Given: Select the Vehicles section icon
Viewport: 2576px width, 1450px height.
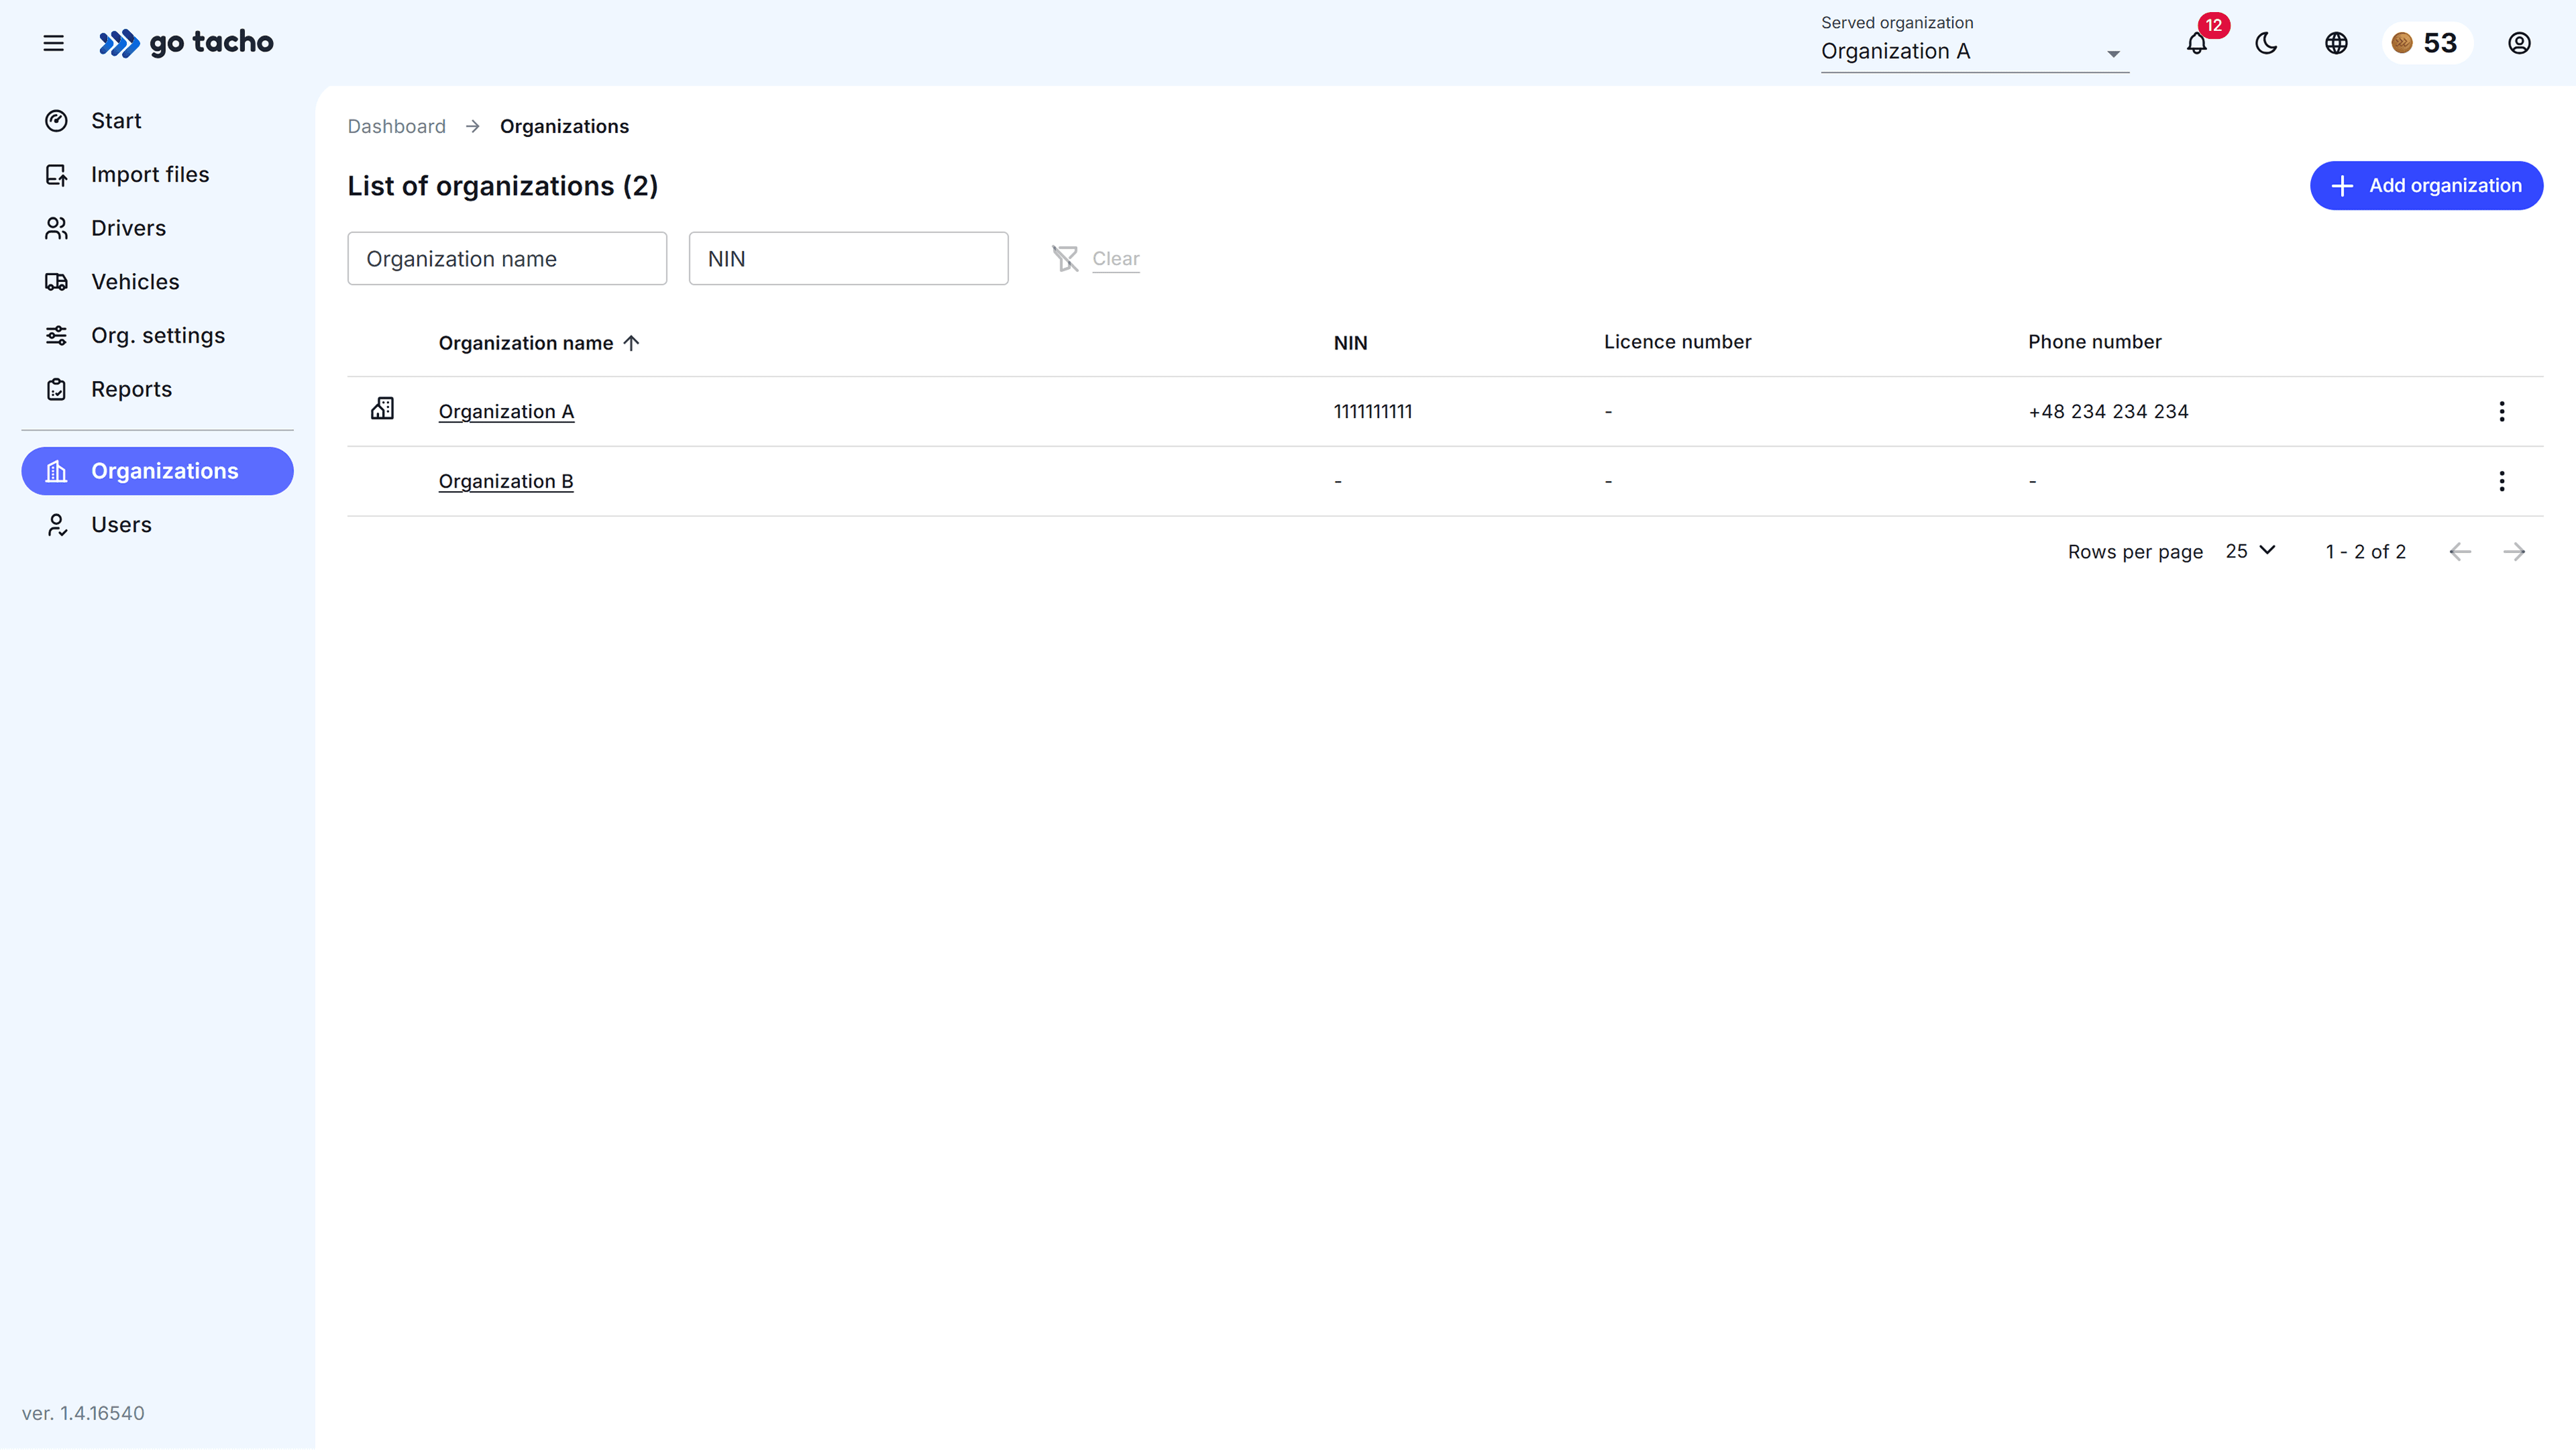Looking at the screenshot, I should point(57,282).
